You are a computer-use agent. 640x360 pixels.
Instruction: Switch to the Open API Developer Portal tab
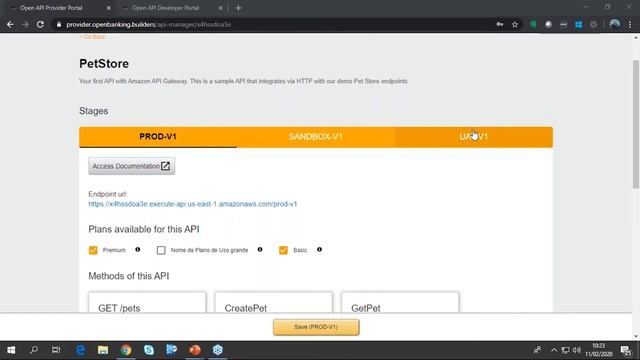pos(166,8)
